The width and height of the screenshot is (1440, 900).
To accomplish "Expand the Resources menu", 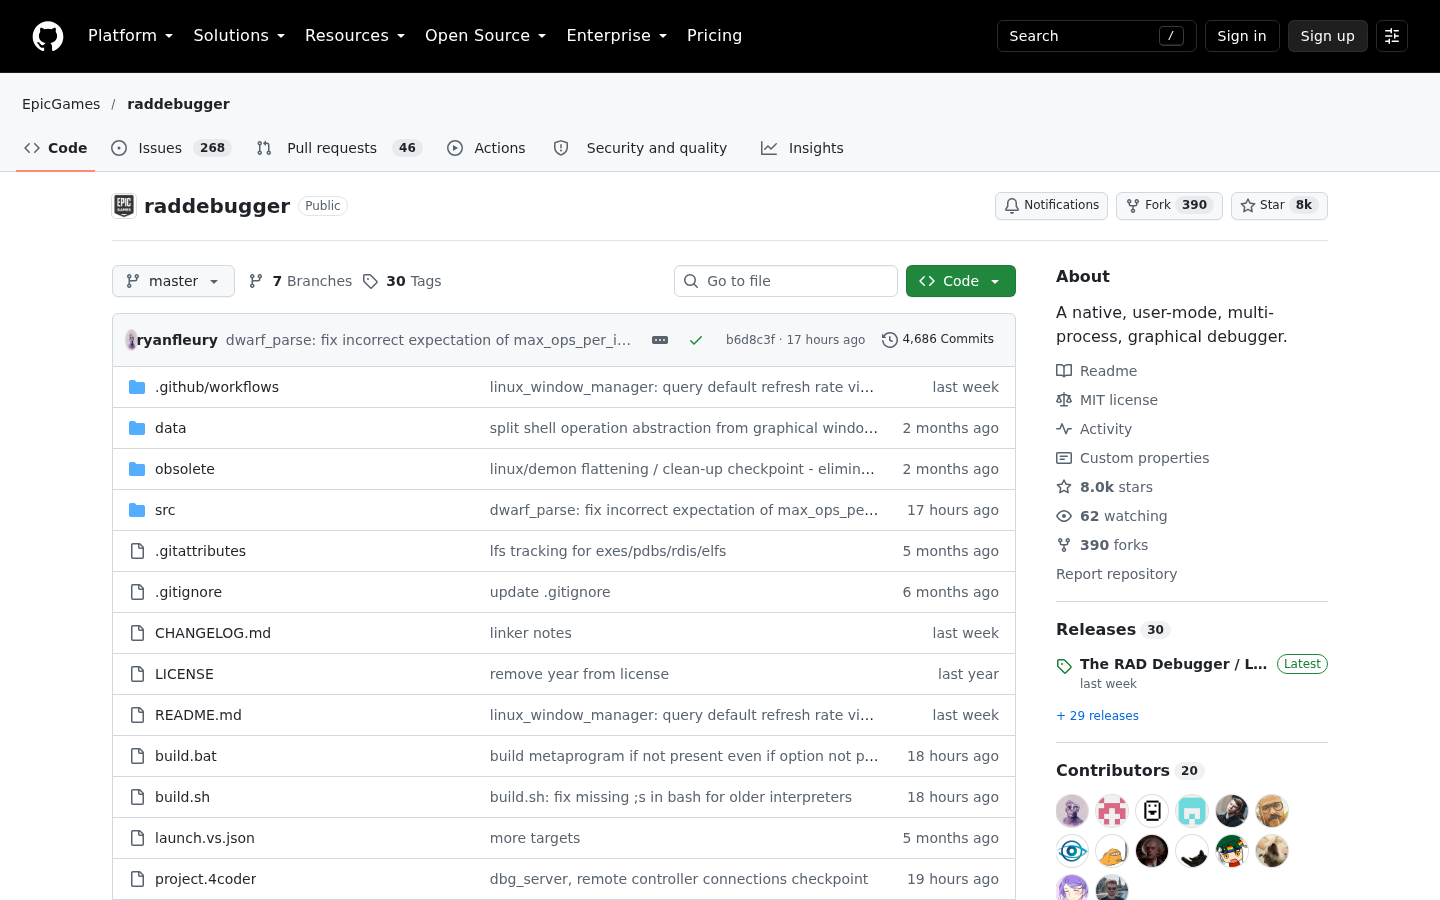I will click(x=355, y=36).
